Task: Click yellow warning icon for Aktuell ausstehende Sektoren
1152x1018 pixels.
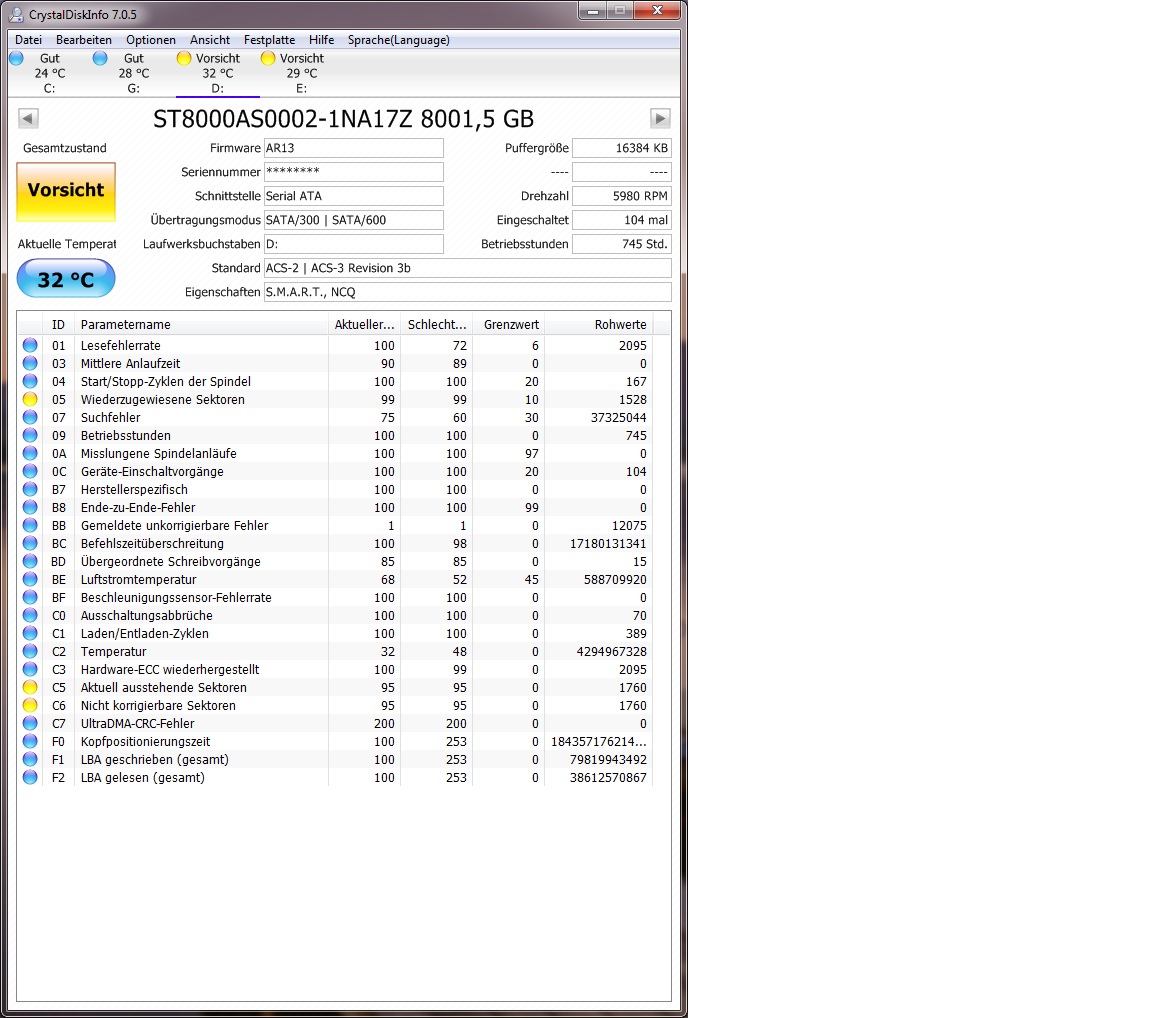Action: pos(30,687)
